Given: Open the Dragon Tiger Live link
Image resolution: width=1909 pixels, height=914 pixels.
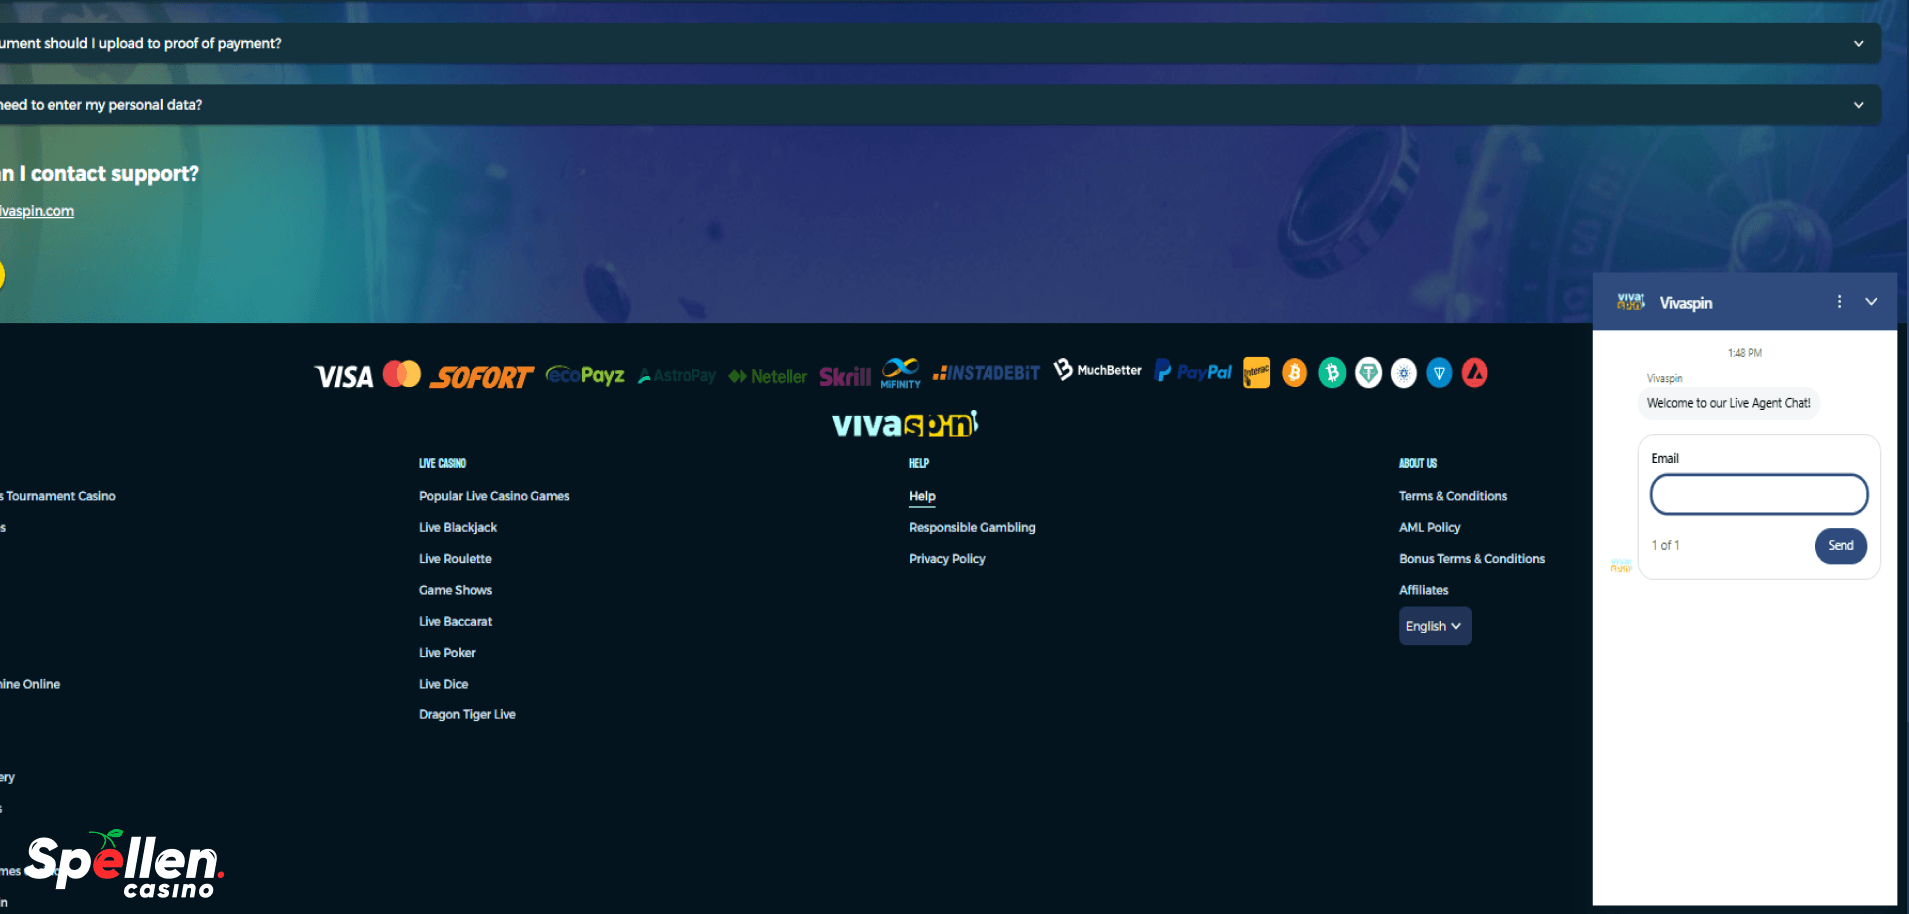Looking at the screenshot, I should coord(467,715).
